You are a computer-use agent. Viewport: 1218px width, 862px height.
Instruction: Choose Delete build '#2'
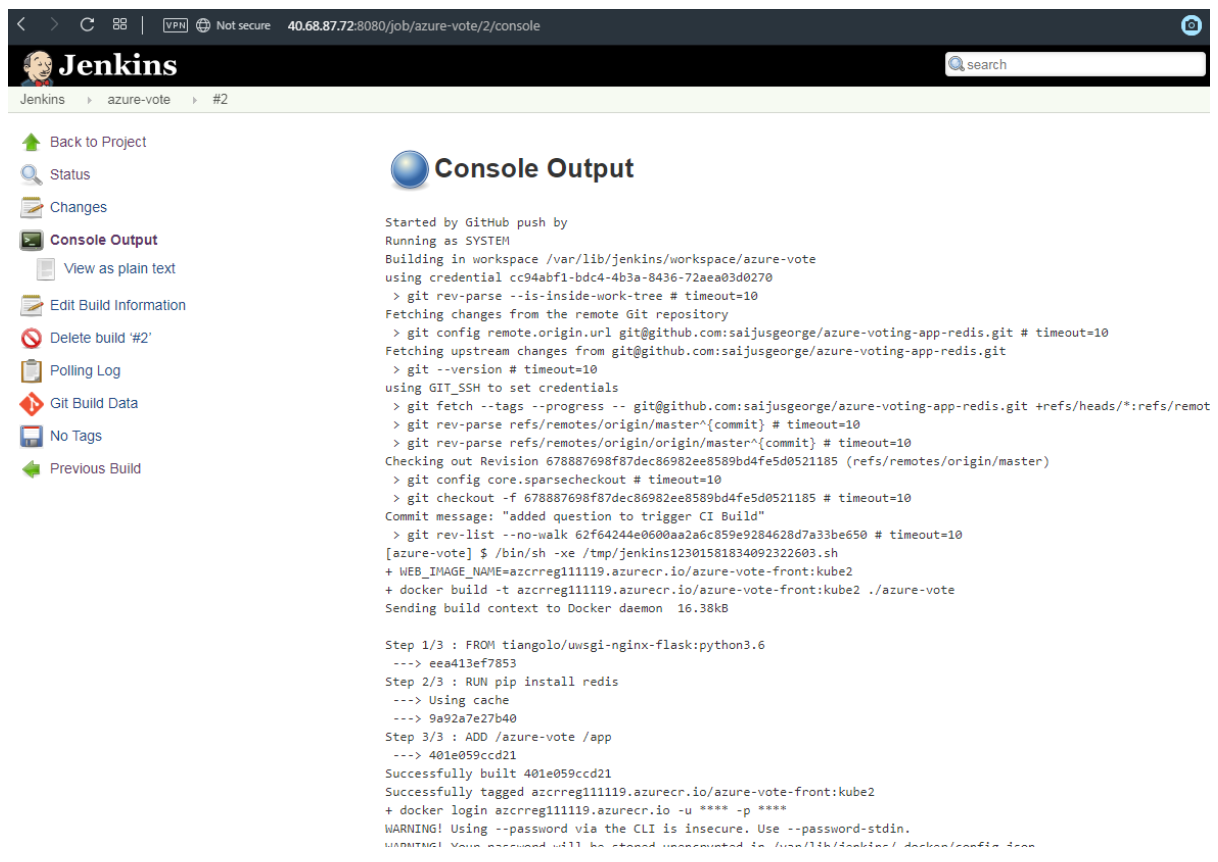[x=100, y=338]
